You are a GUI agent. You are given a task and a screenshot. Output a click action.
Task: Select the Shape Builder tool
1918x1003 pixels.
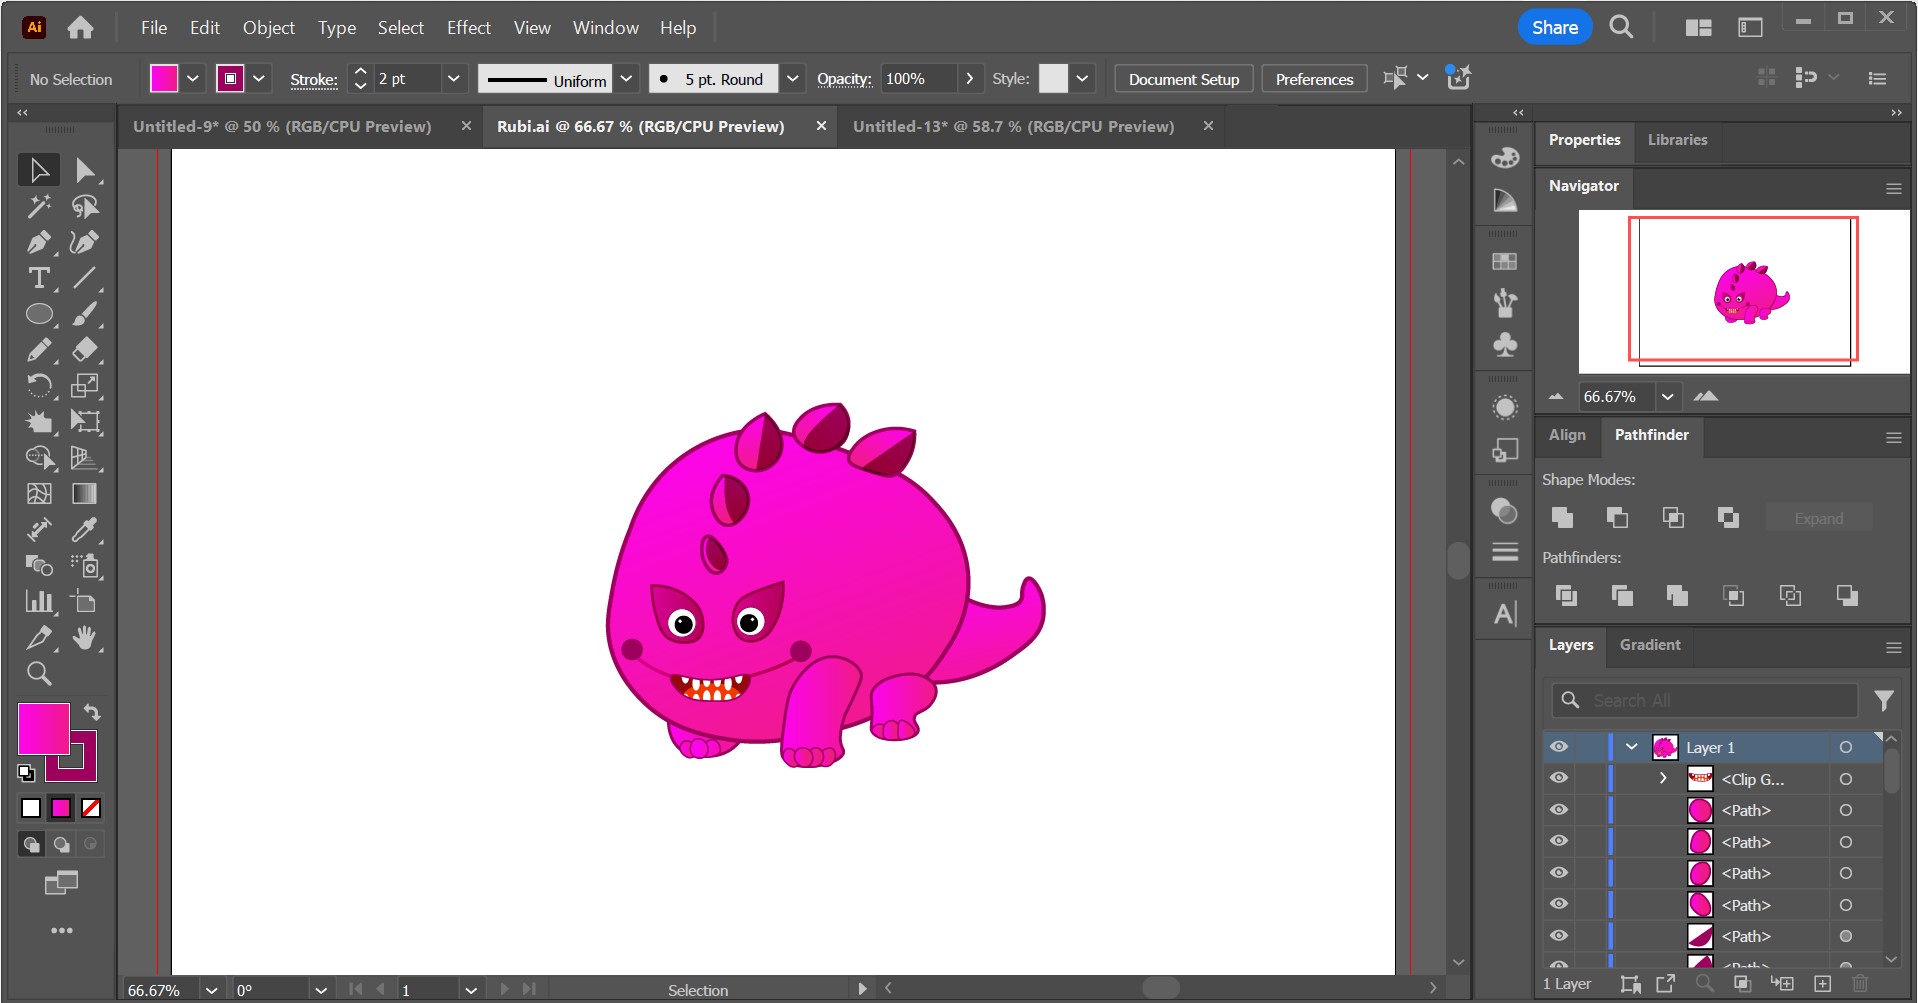tap(39, 458)
